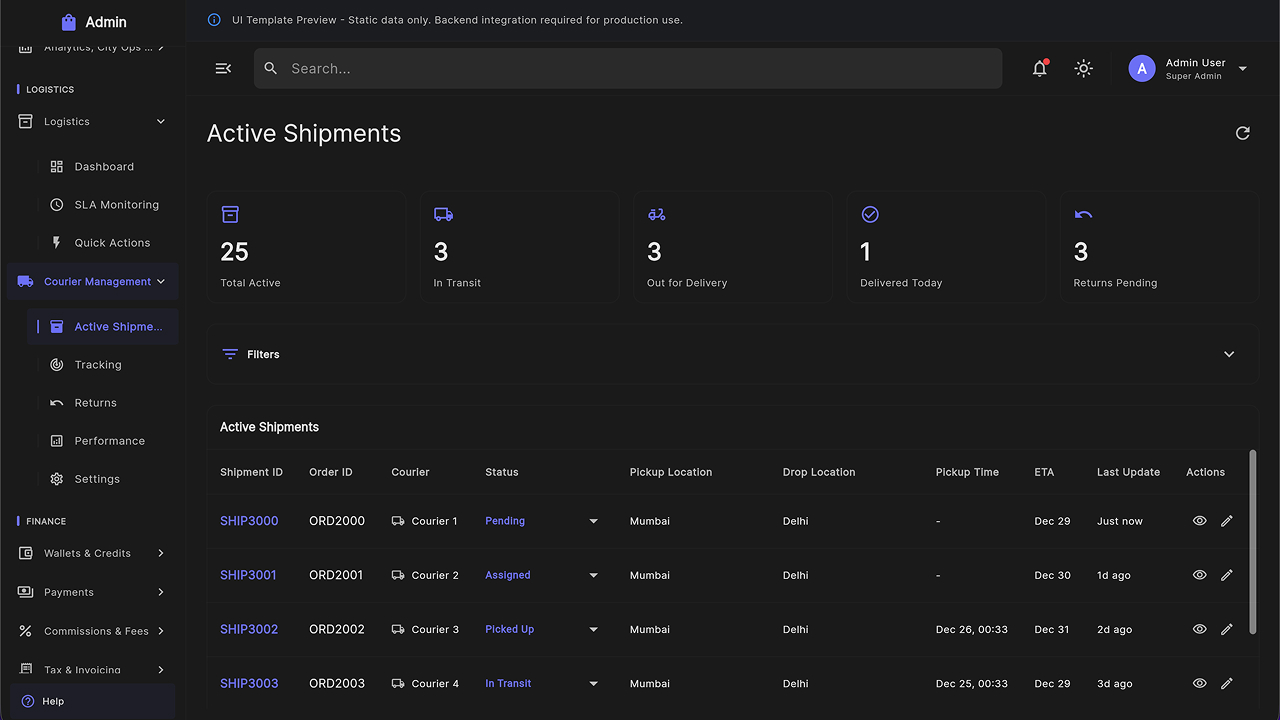Focus the Search input field
The width and height of the screenshot is (1280, 720).
click(x=628, y=68)
